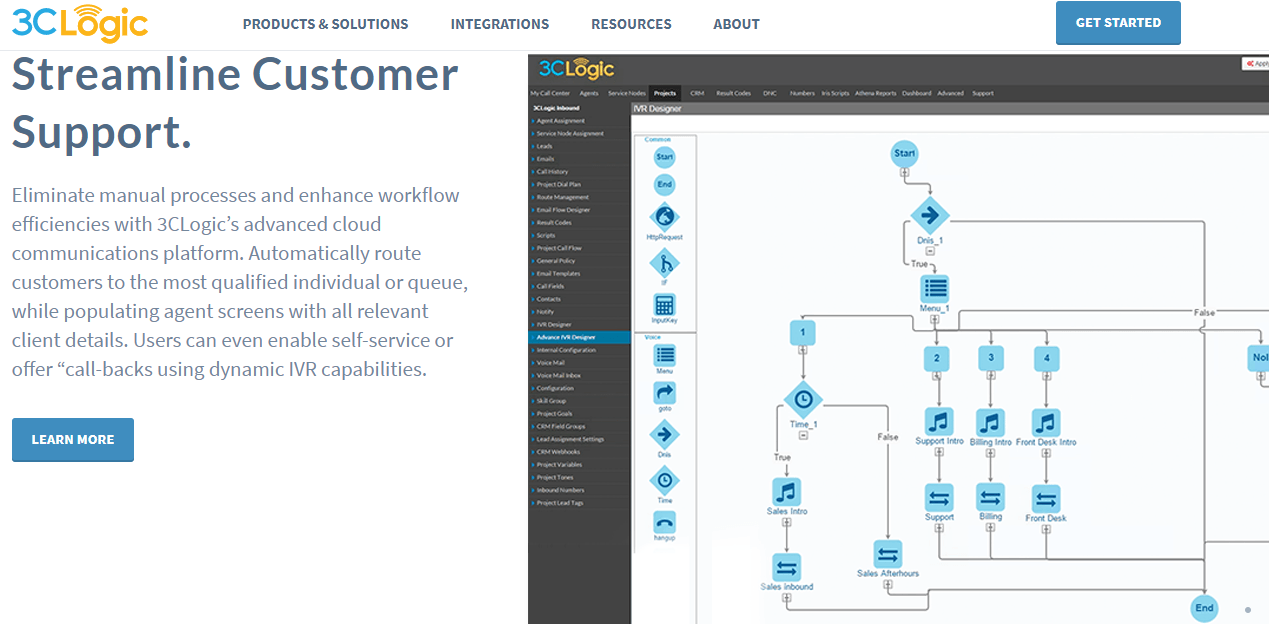
Task: Open the Dashboard tab in the app
Action: click(916, 93)
